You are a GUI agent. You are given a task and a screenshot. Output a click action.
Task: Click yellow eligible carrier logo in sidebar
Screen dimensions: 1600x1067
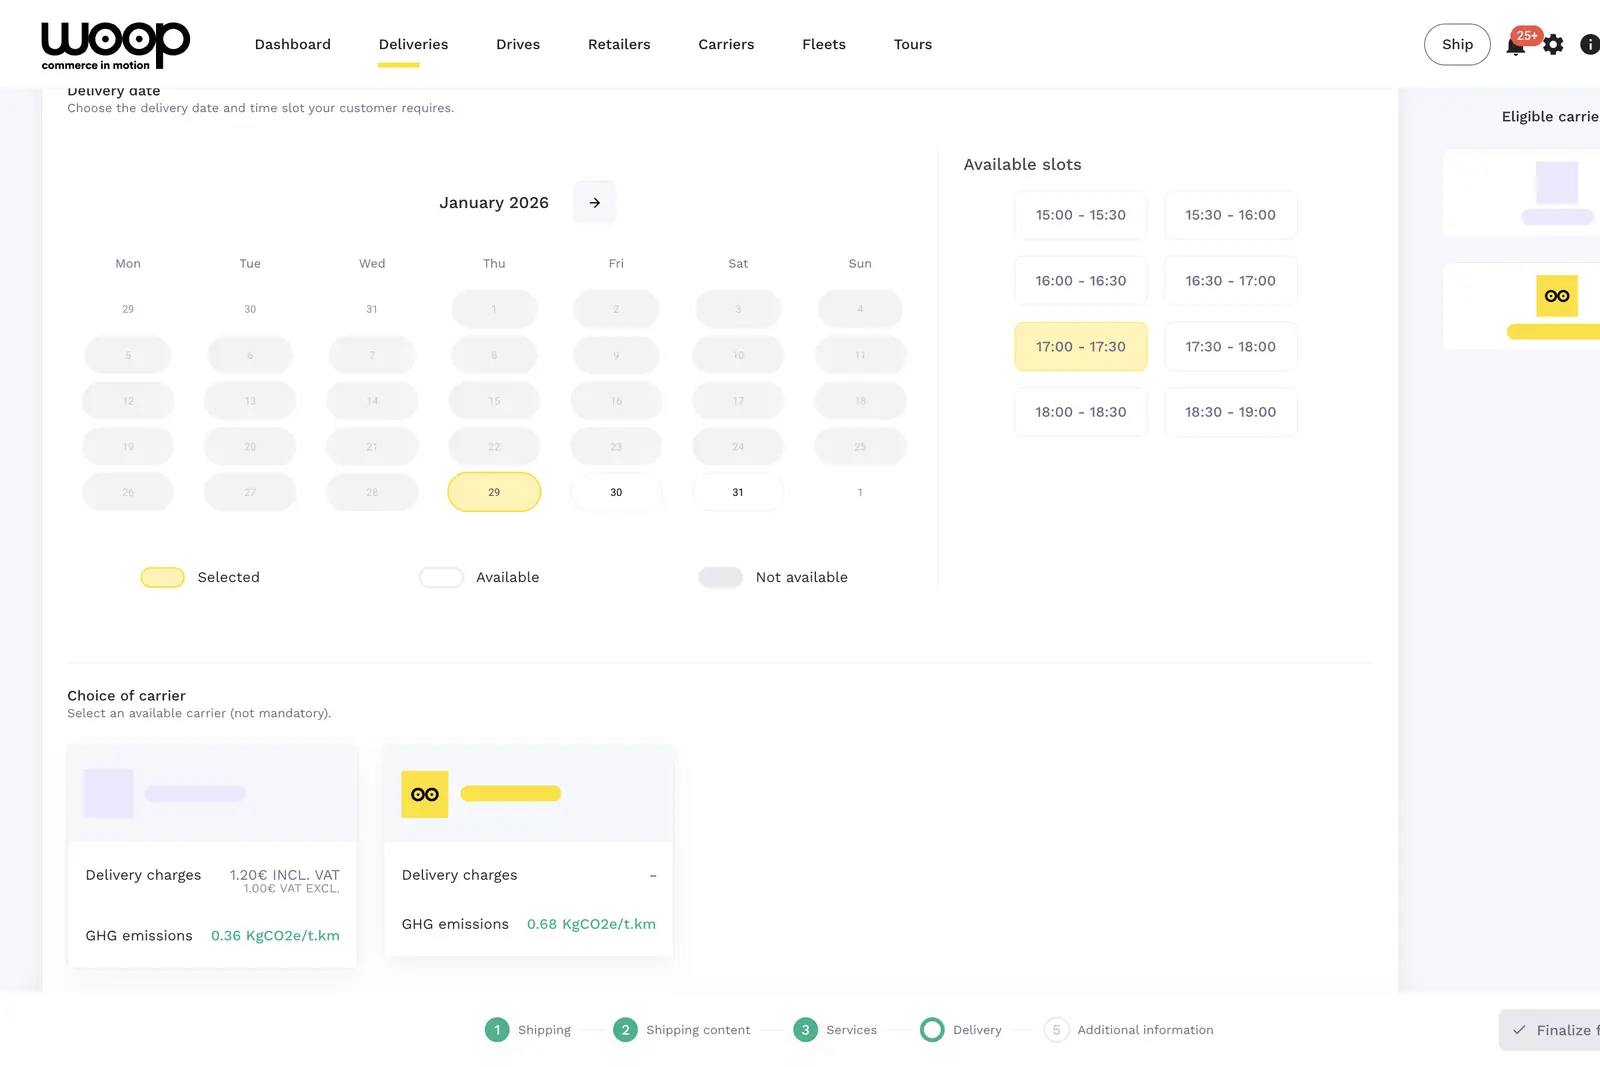tap(1556, 296)
